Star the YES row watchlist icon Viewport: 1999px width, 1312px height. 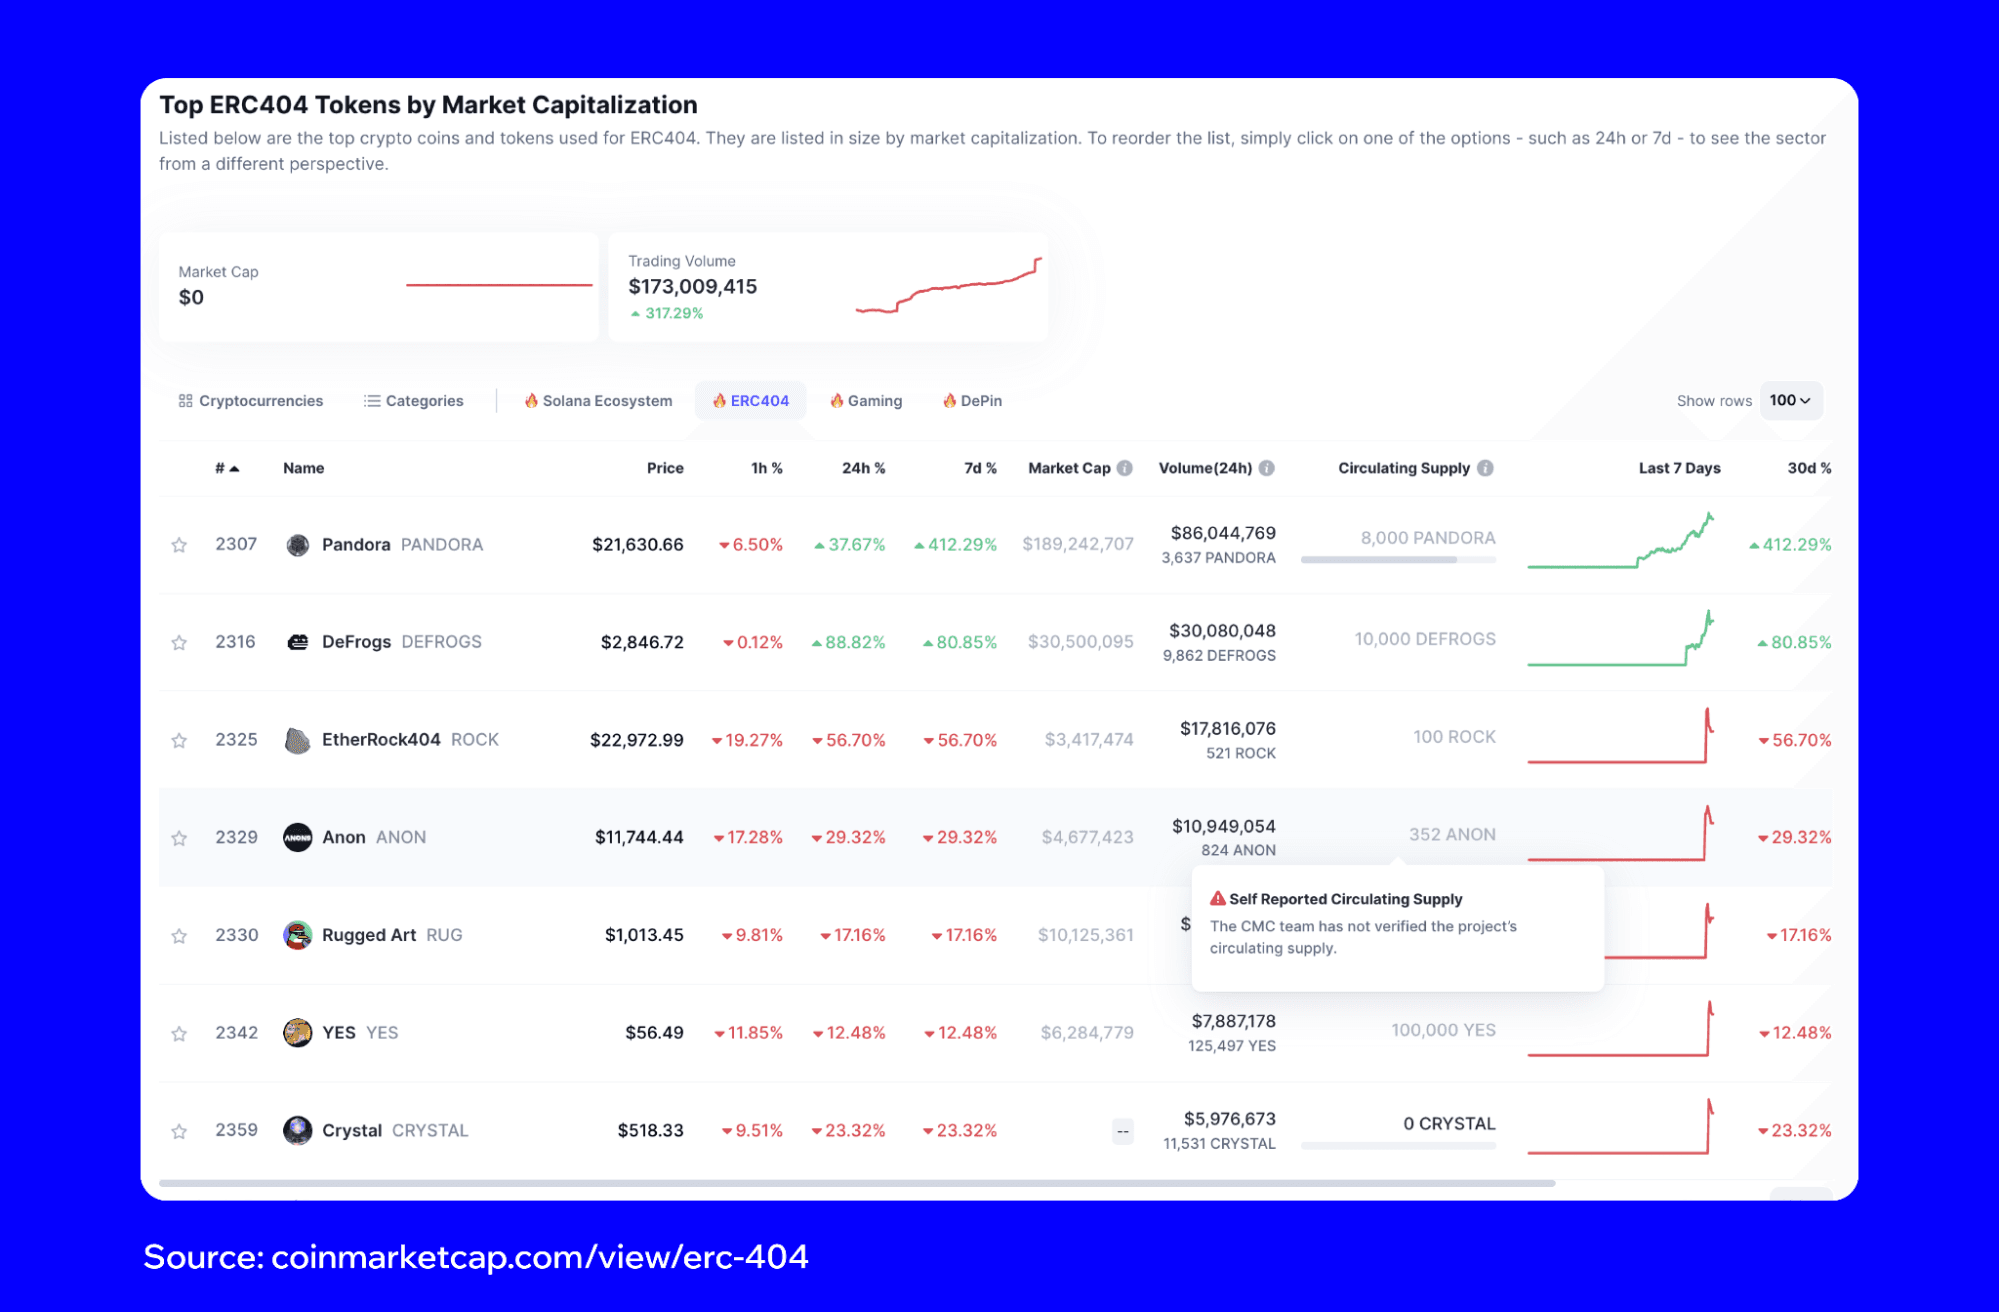click(179, 1034)
